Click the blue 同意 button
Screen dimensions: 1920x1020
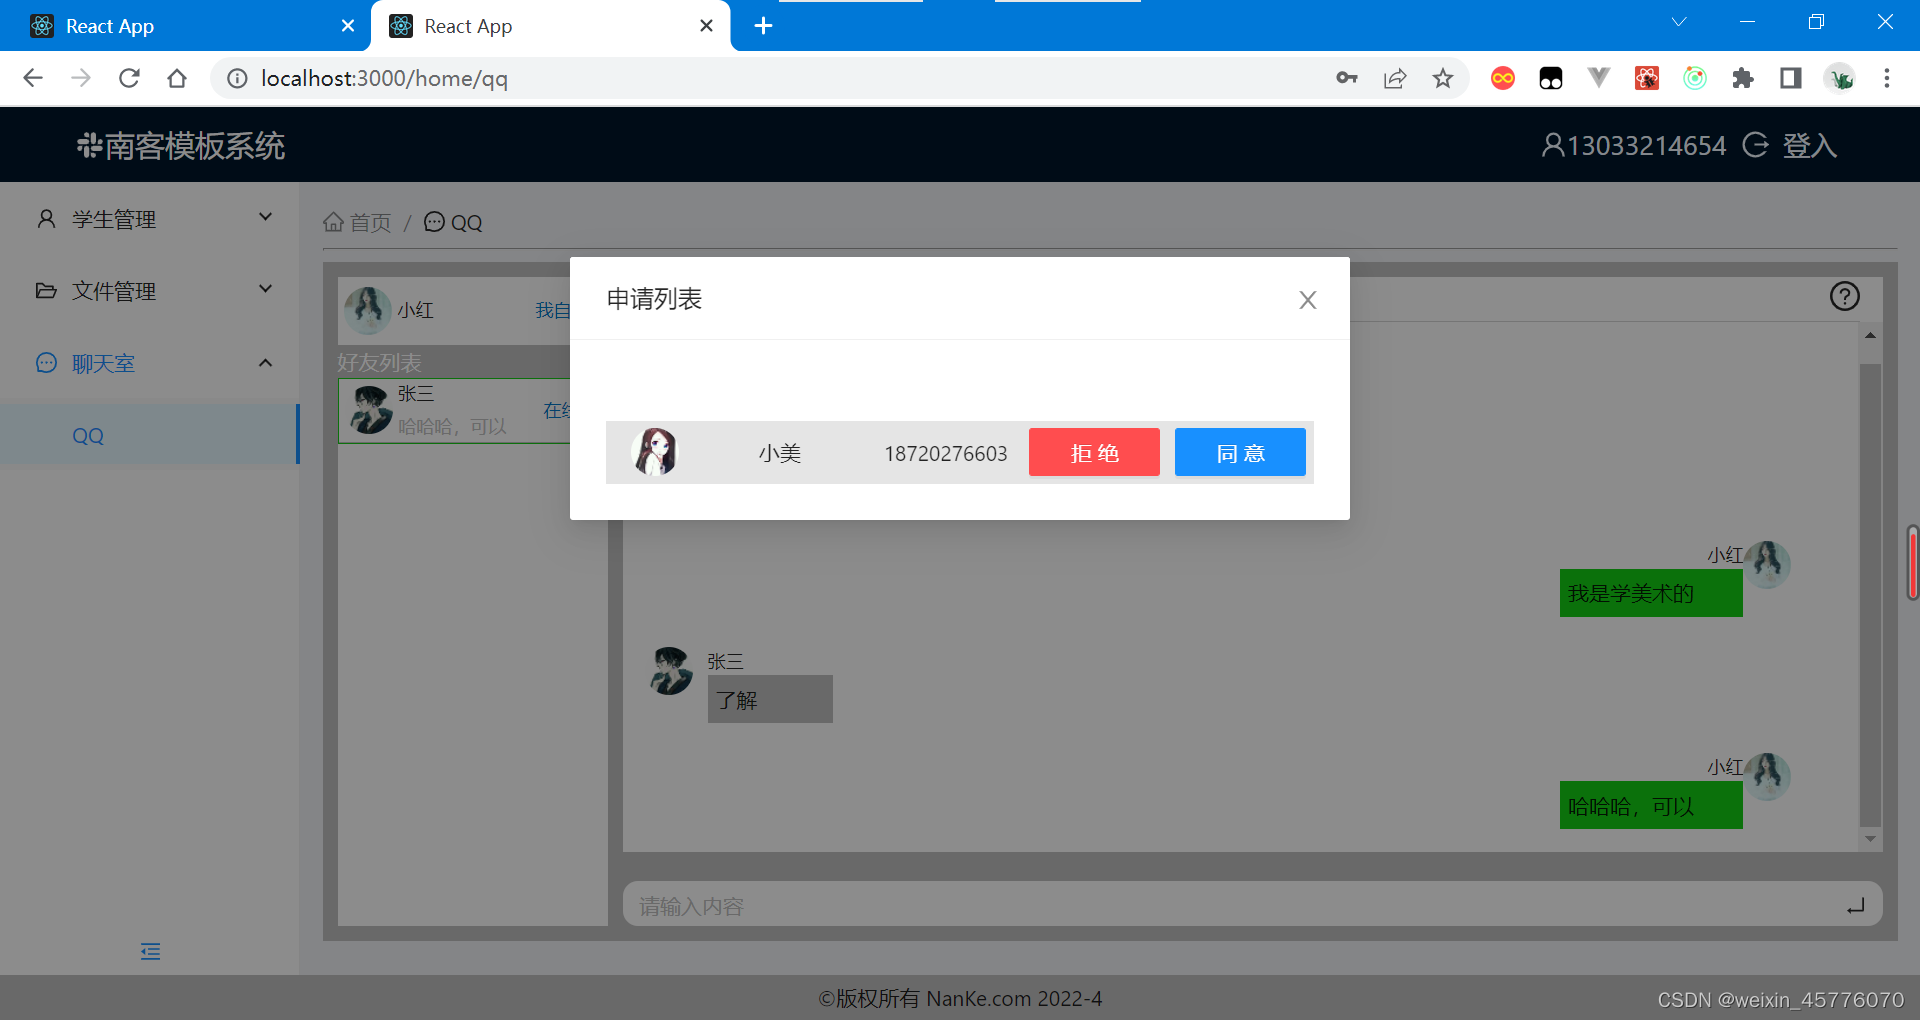[1240, 453]
